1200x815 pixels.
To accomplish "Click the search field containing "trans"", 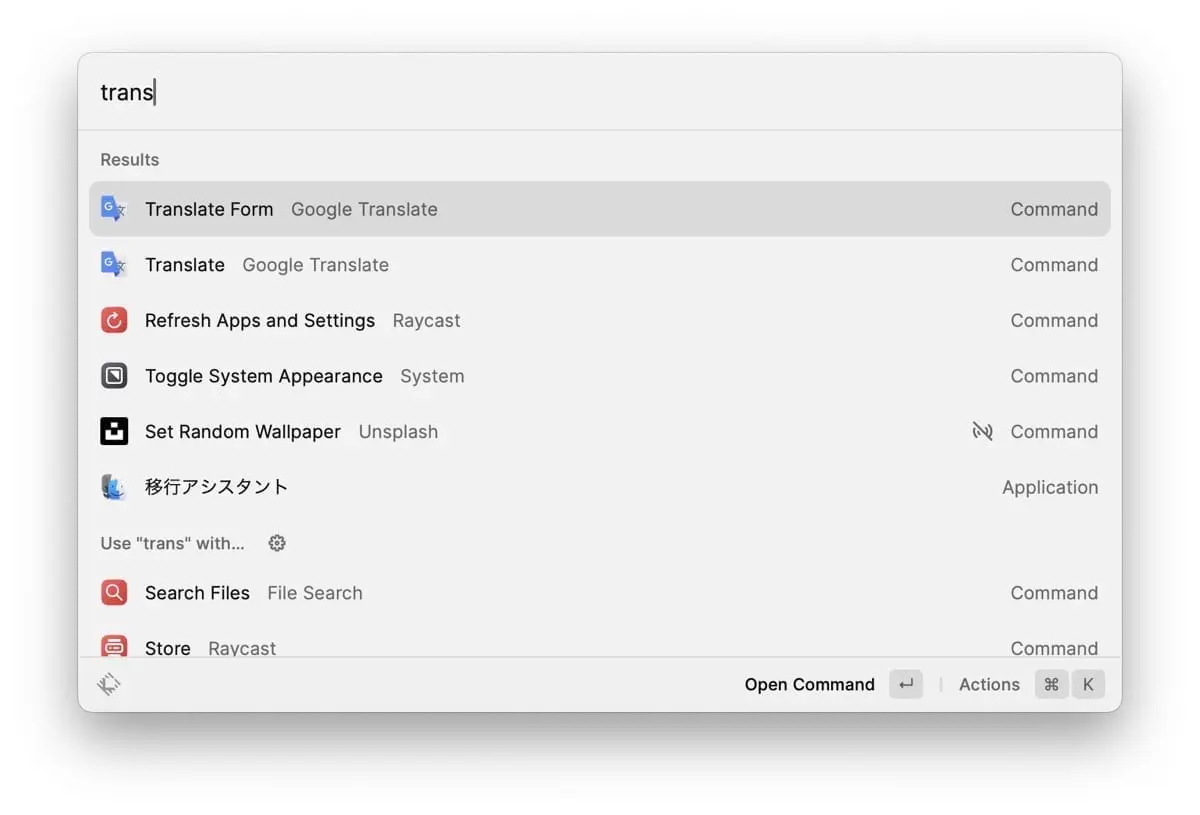I will pos(600,92).
